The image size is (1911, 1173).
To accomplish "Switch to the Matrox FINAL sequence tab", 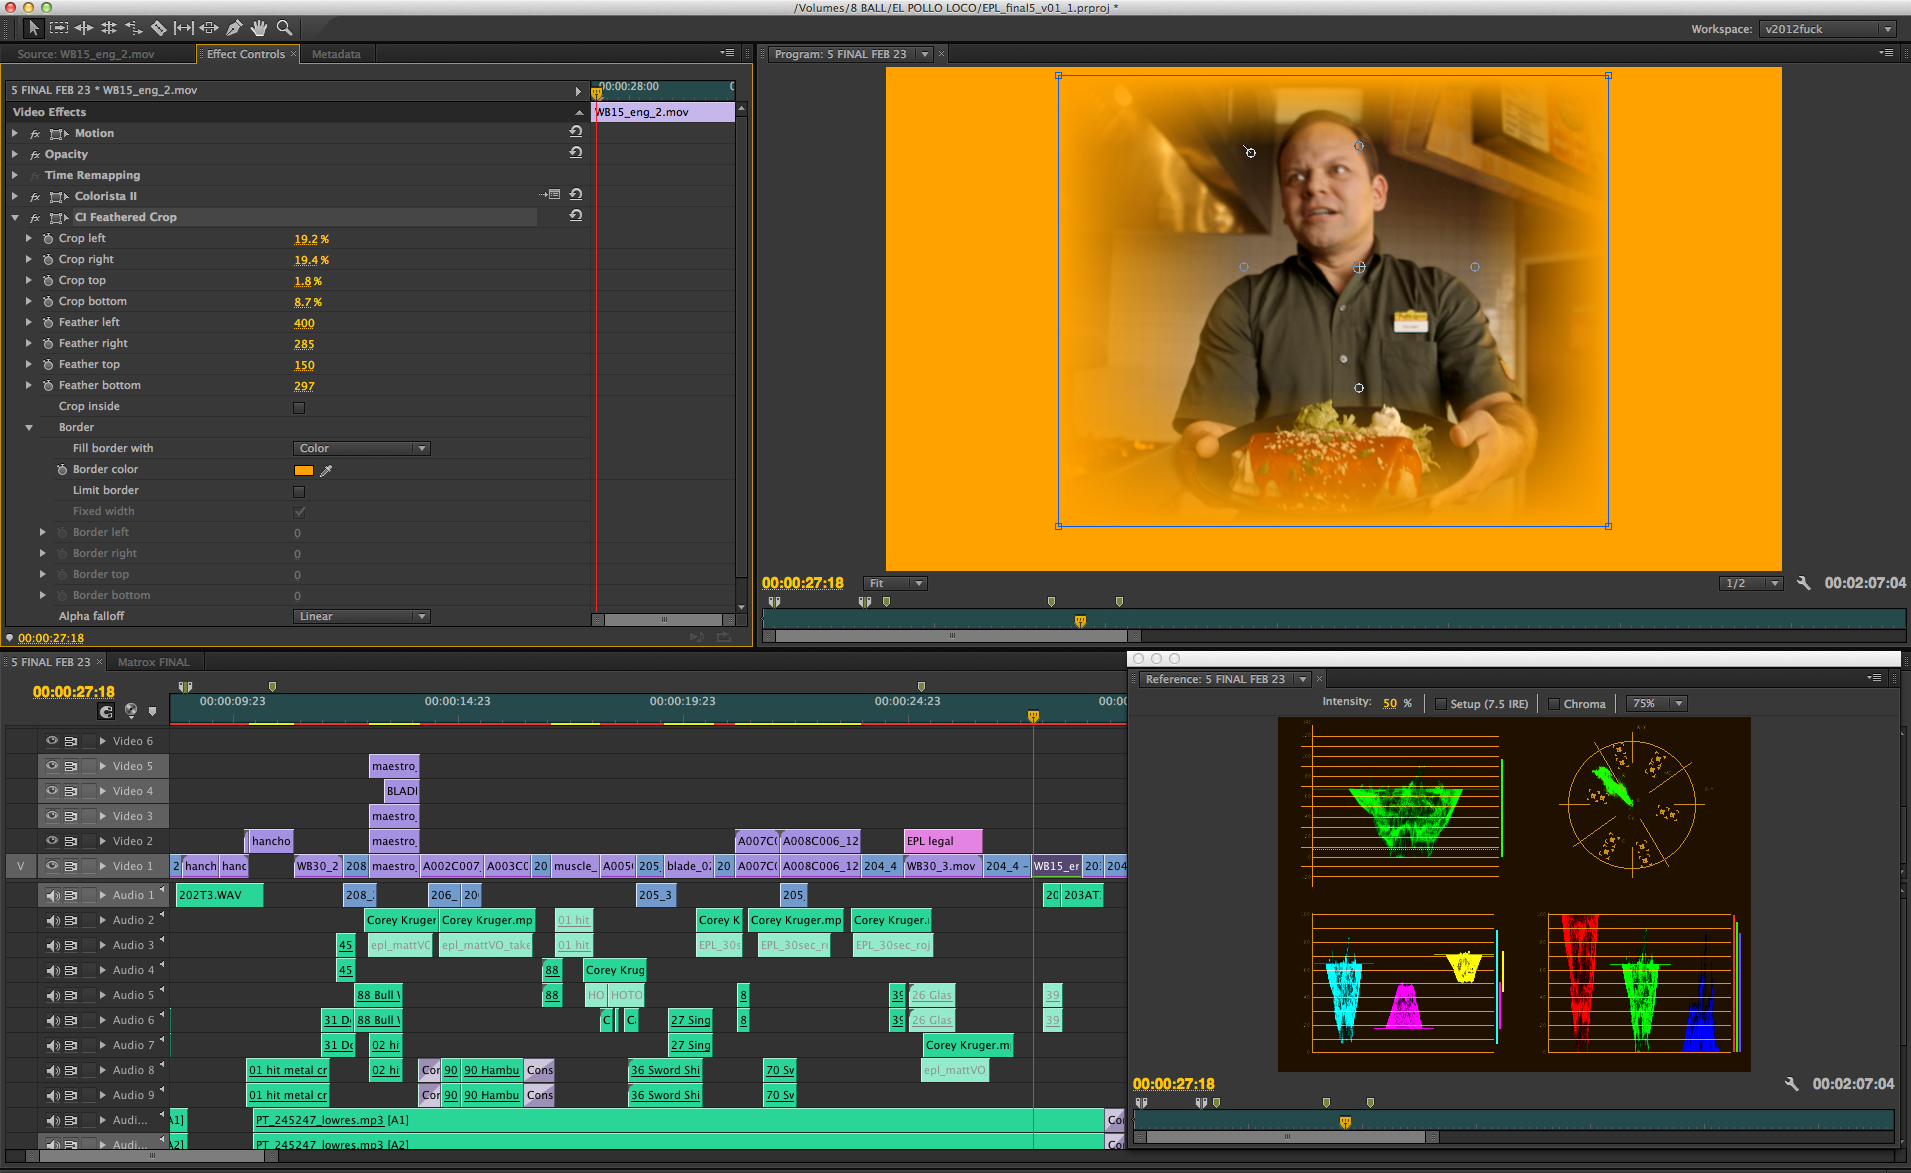I will (x=153, y=662).
